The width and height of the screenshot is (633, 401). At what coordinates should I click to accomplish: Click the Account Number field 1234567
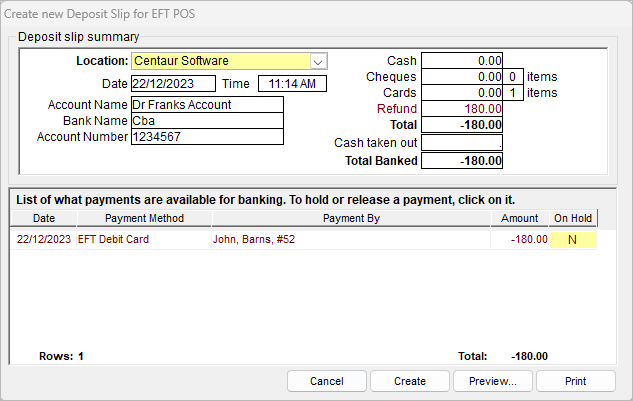(207, 137)
